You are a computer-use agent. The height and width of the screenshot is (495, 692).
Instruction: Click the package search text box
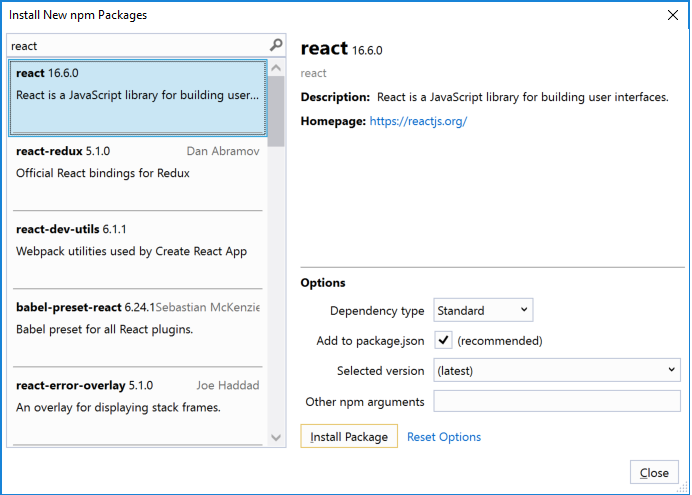138,46
